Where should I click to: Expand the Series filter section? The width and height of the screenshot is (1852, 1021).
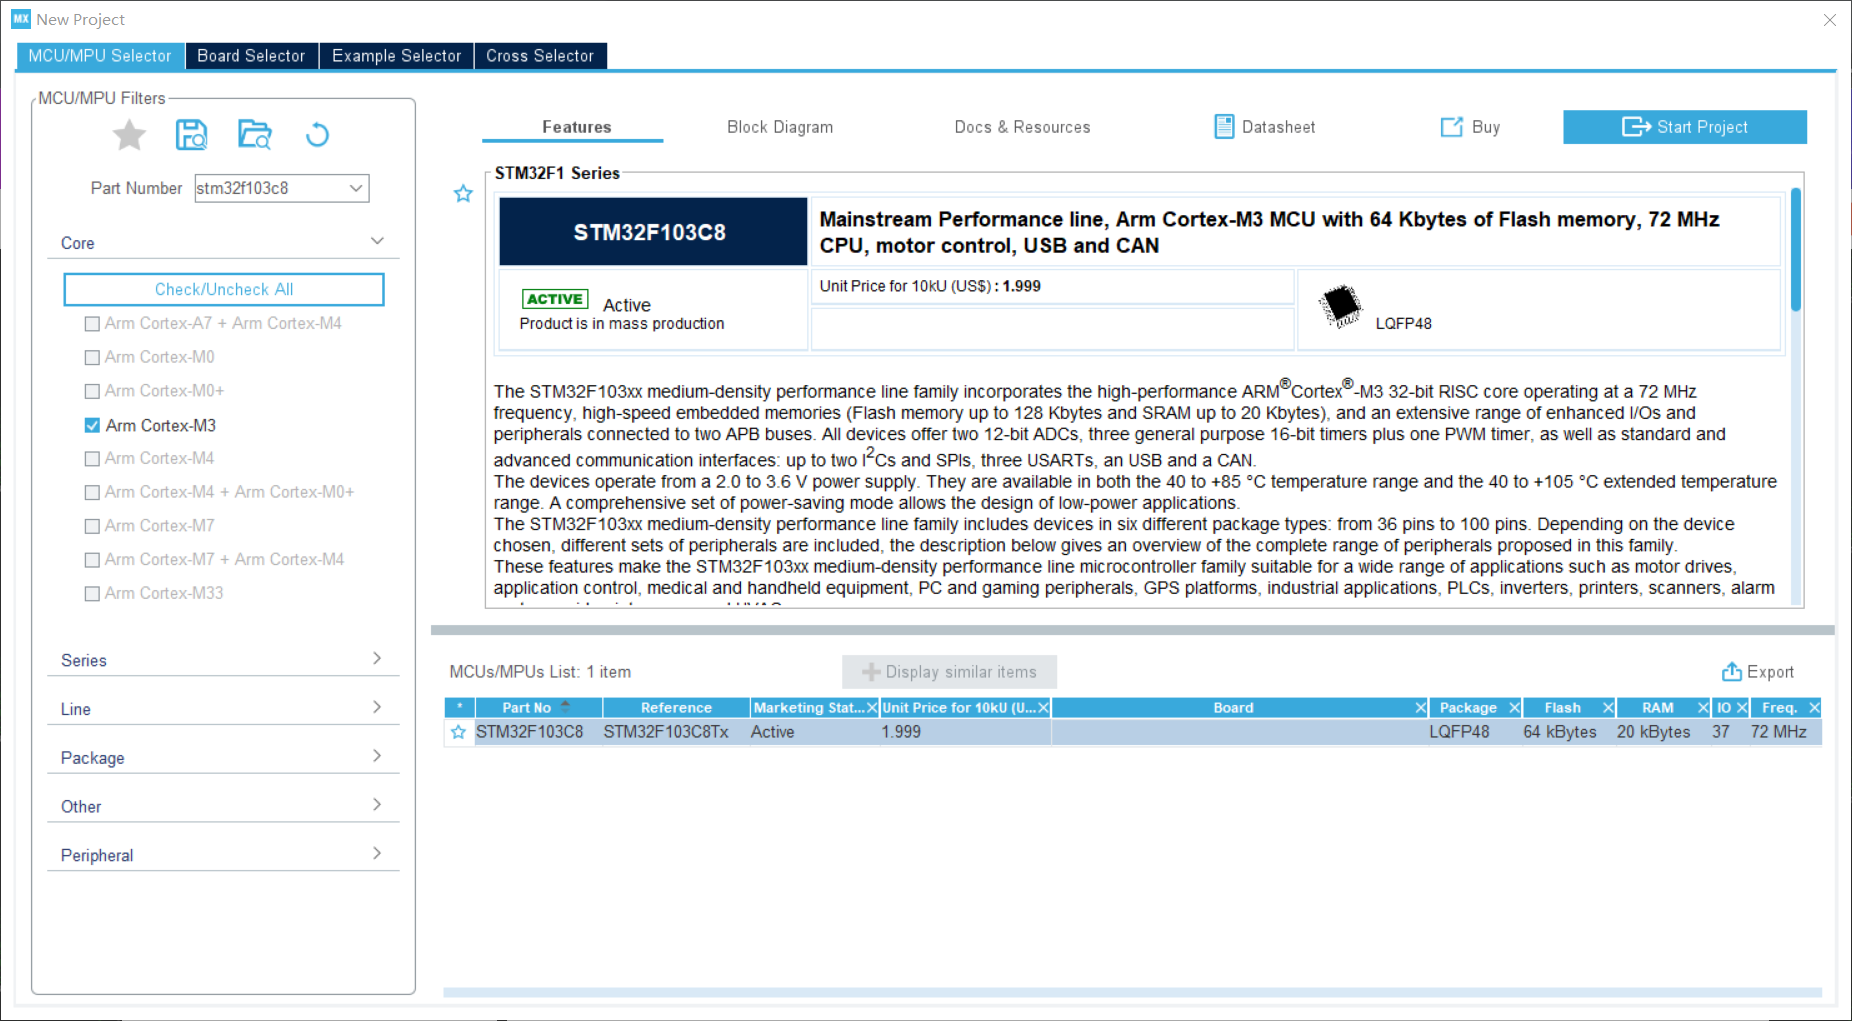(x=377, y=659)
